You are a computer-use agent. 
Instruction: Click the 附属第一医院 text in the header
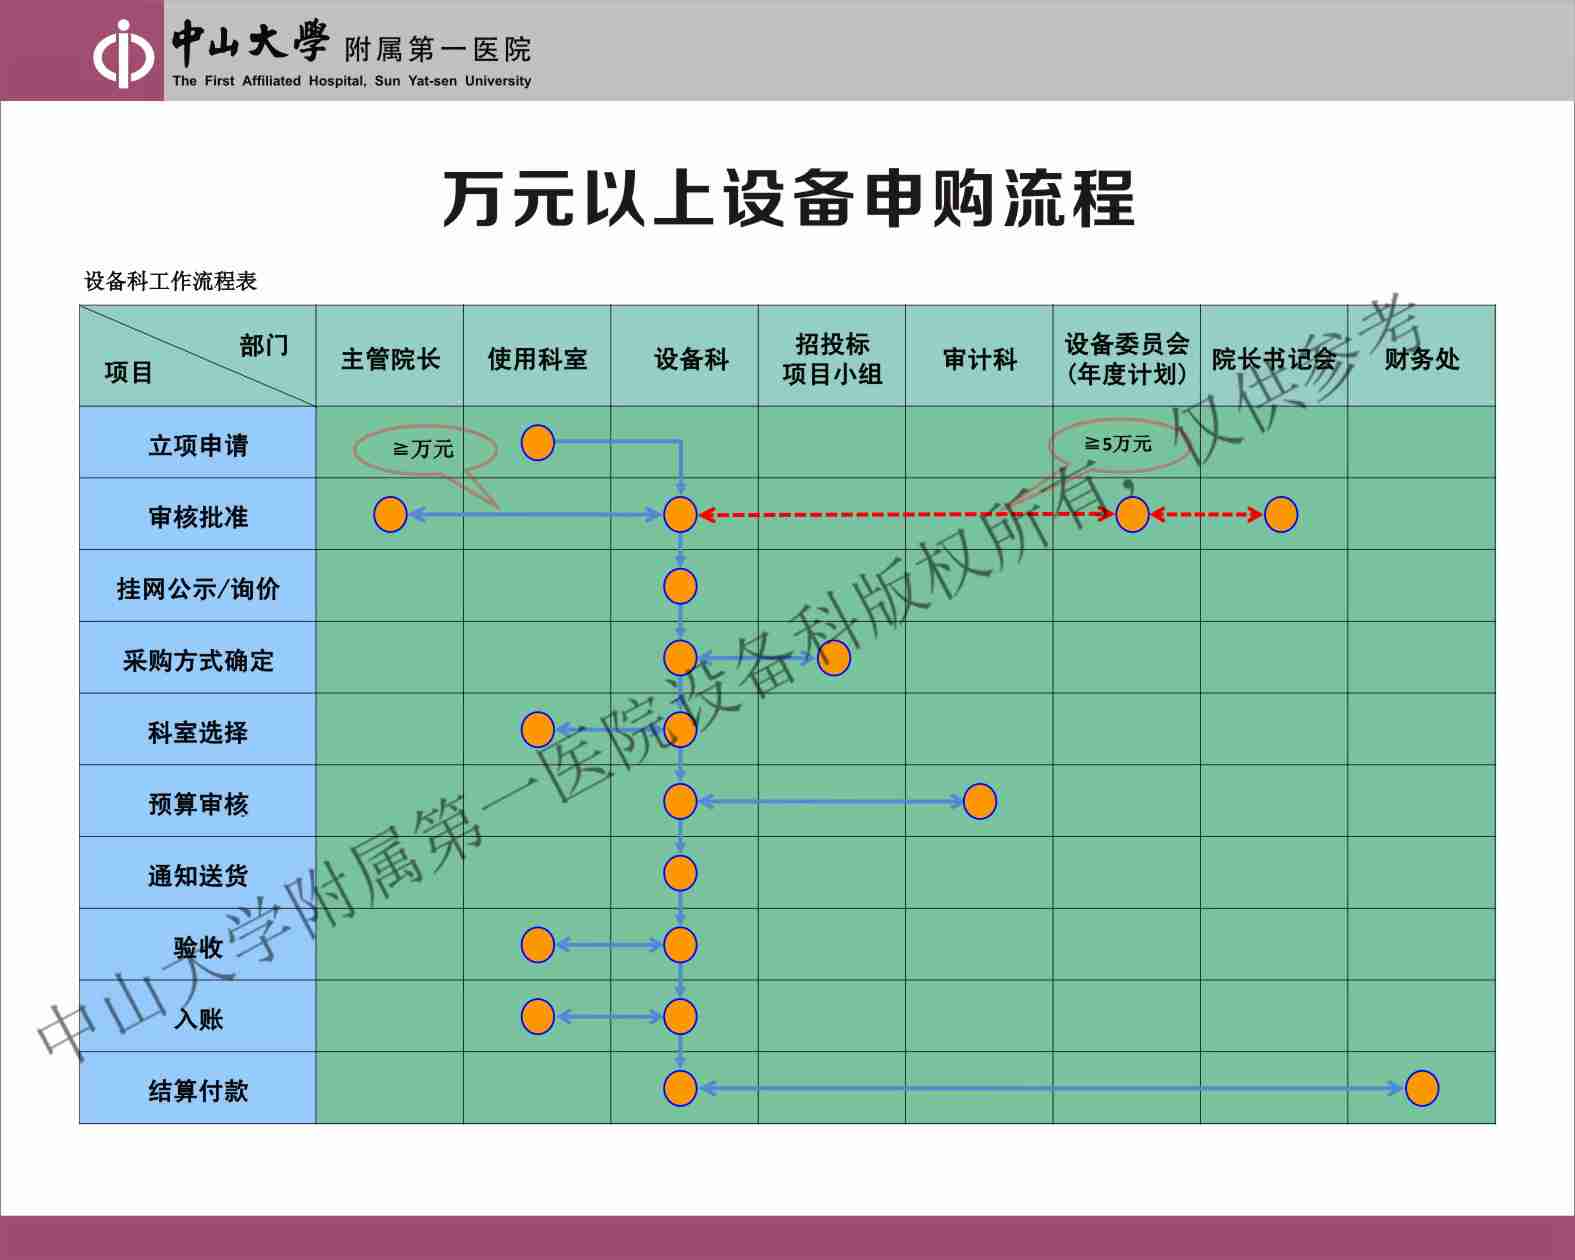(438, 49)
